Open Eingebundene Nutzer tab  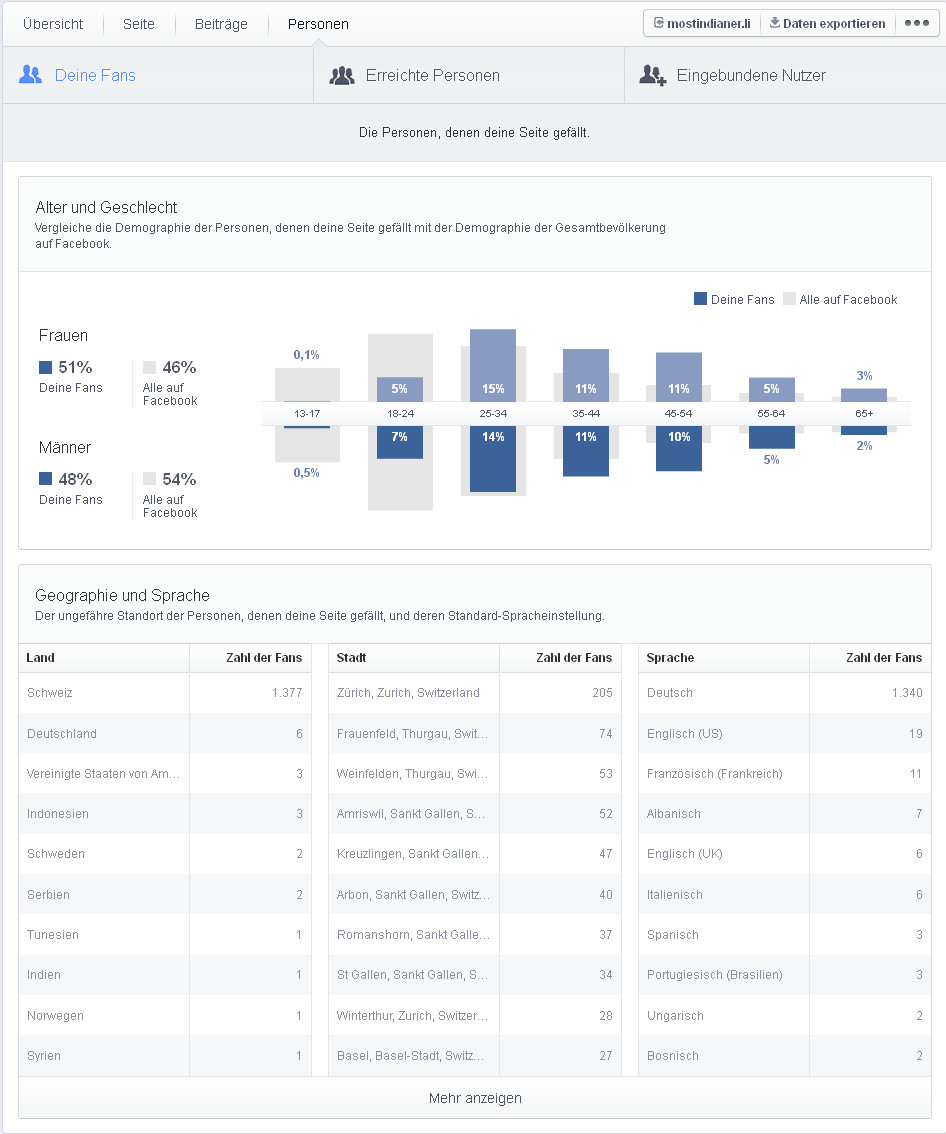pyautogui.click(x=785, y=75)
